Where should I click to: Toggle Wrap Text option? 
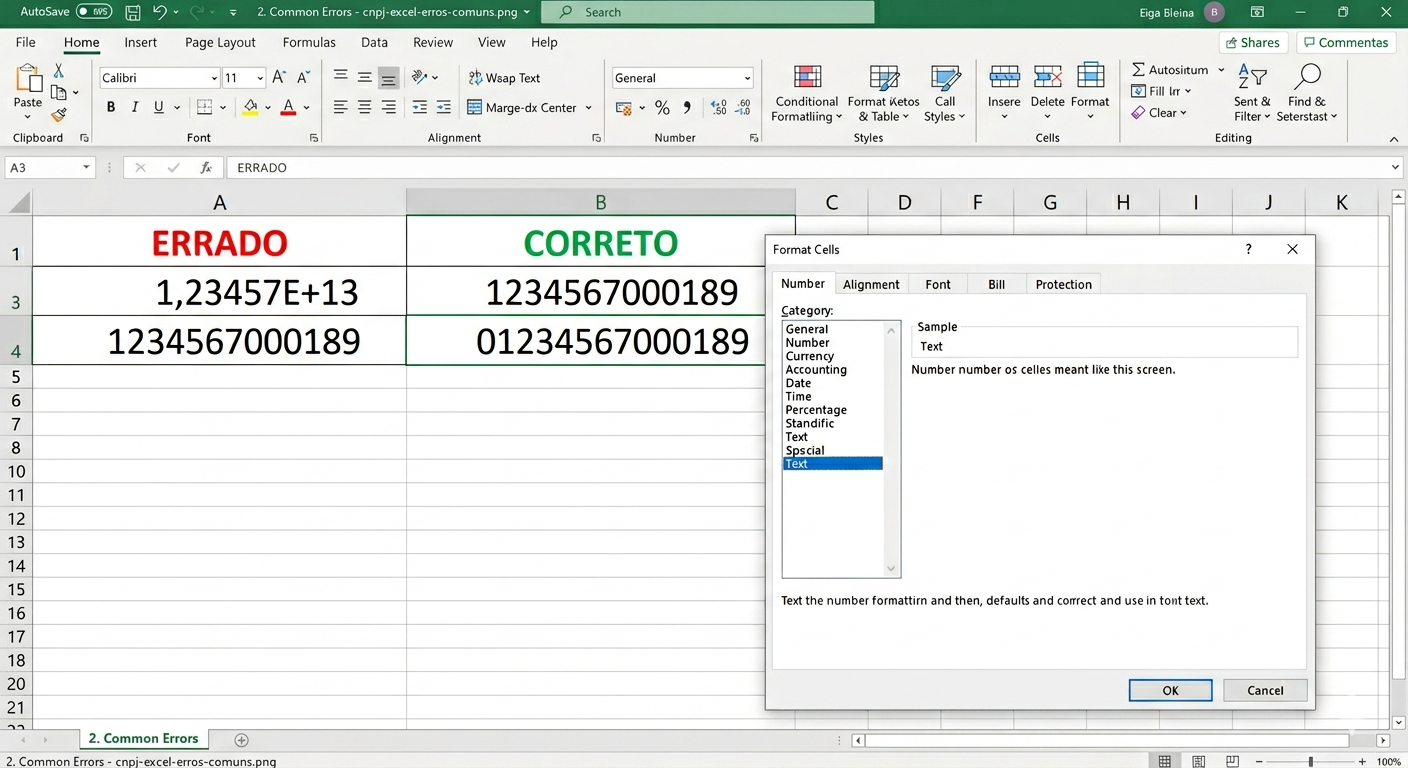tap(505, 78)
